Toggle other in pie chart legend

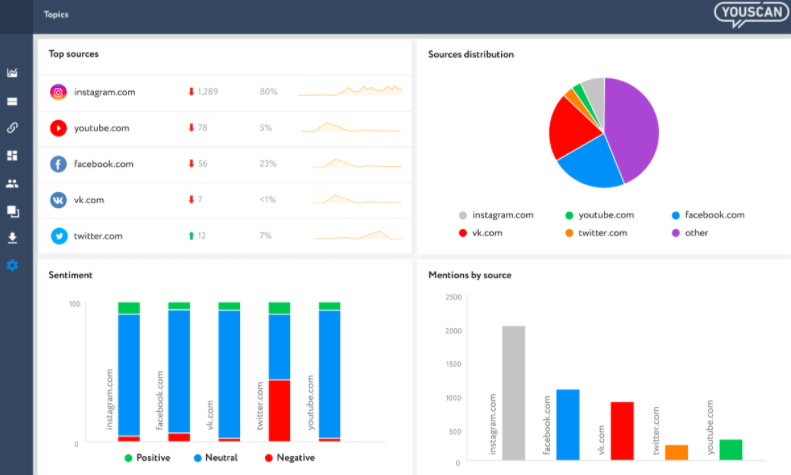pyautogui.click(x=690, y=233)
